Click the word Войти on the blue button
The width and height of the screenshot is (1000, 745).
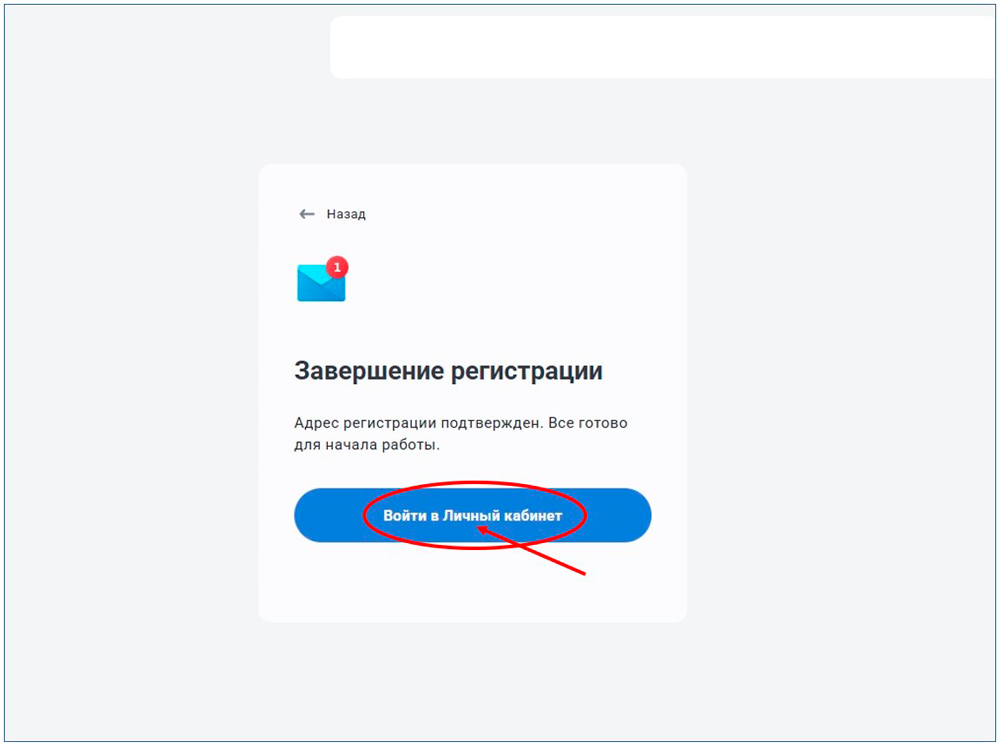404,515
